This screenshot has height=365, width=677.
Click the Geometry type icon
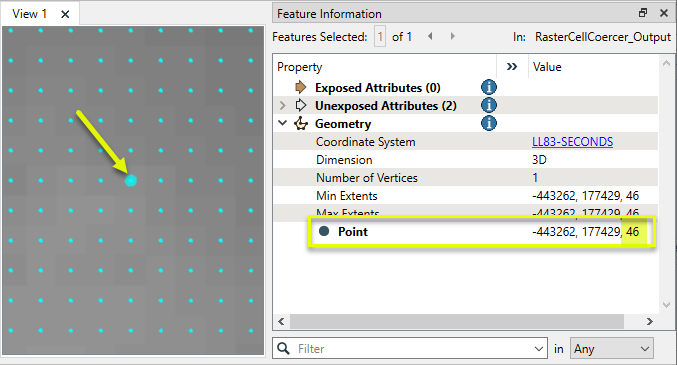(x=301, y=124)
